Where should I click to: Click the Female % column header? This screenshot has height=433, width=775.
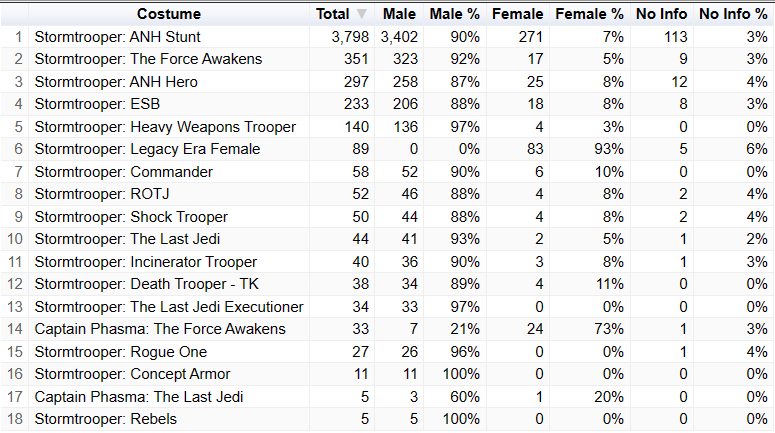click(x=589, y=14)
